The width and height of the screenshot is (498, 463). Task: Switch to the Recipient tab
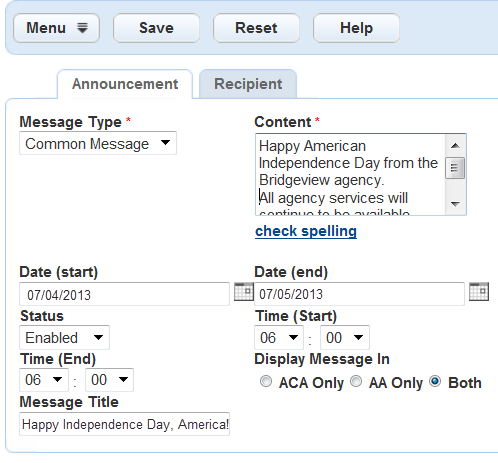pos(248,84)
